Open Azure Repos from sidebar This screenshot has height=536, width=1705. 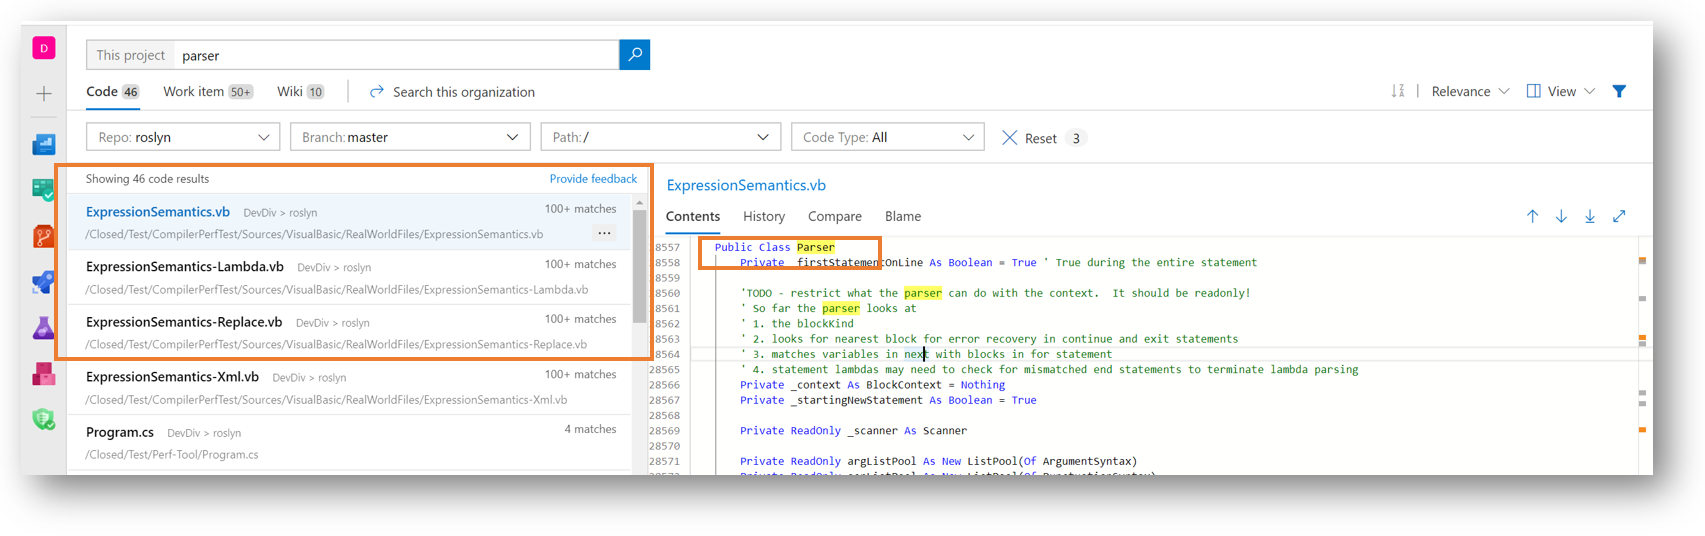point(43,237)
